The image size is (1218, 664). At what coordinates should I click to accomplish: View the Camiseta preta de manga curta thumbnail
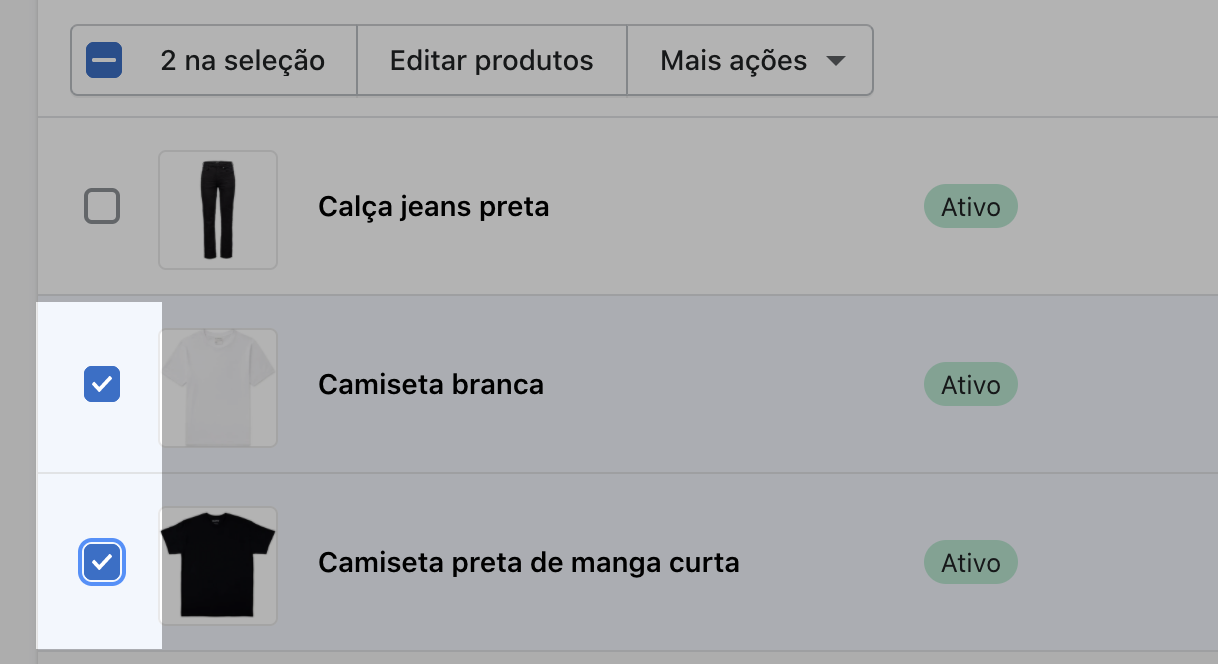[218, 565]
